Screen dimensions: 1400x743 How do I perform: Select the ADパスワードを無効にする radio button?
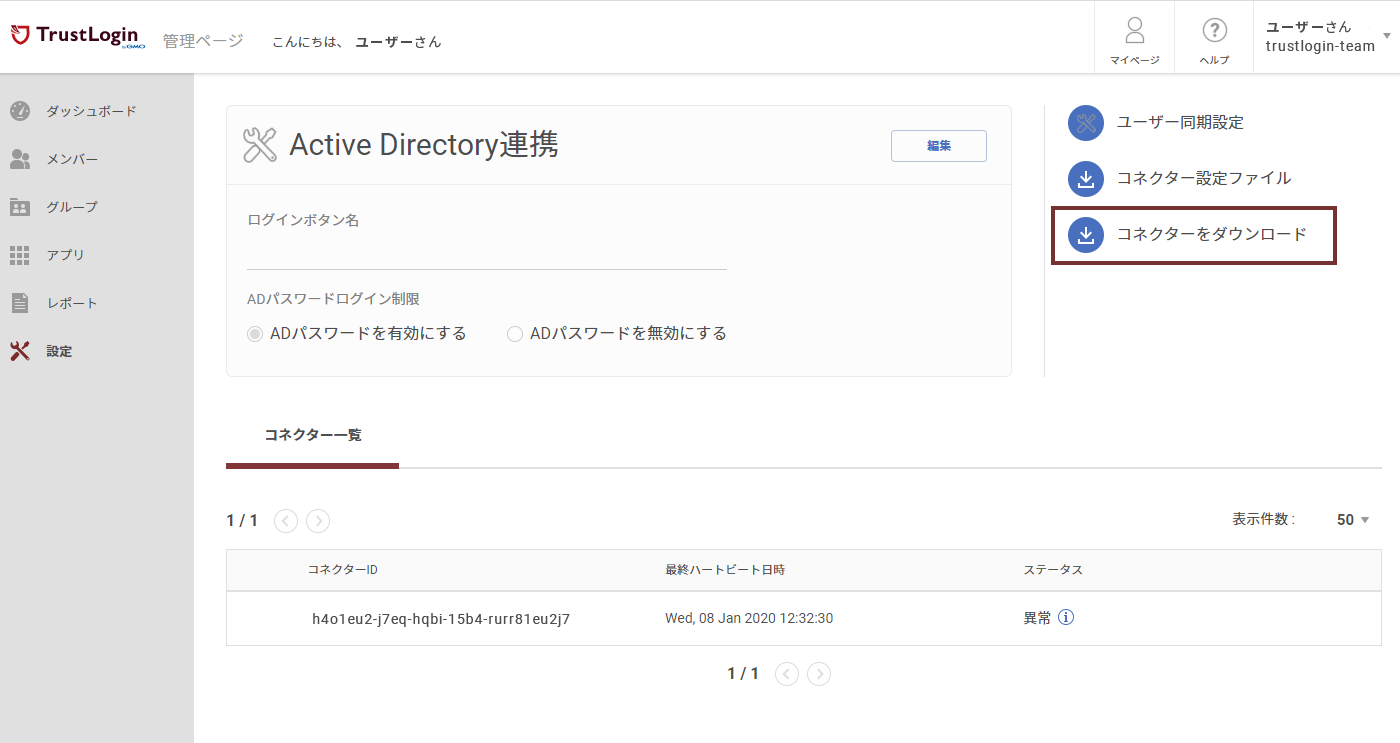pos(515,334)
